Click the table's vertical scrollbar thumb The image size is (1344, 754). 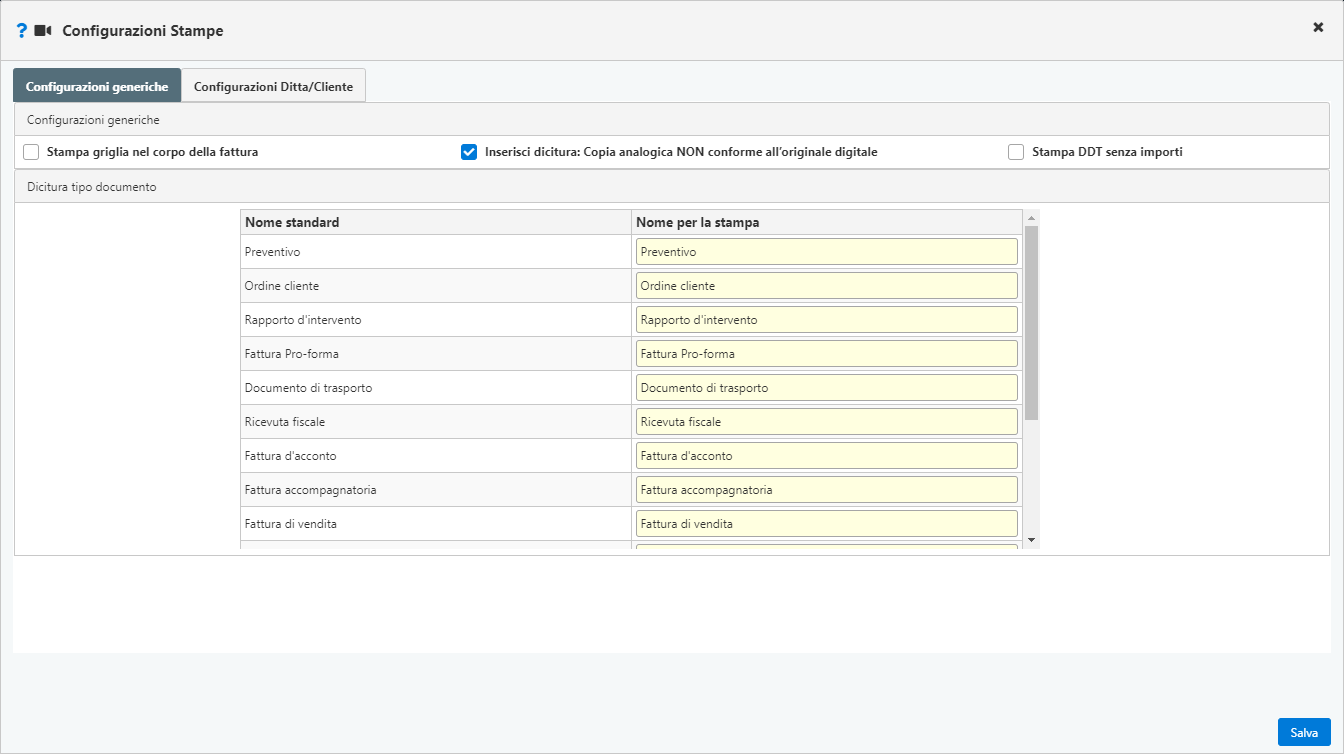click(1032, 322)
